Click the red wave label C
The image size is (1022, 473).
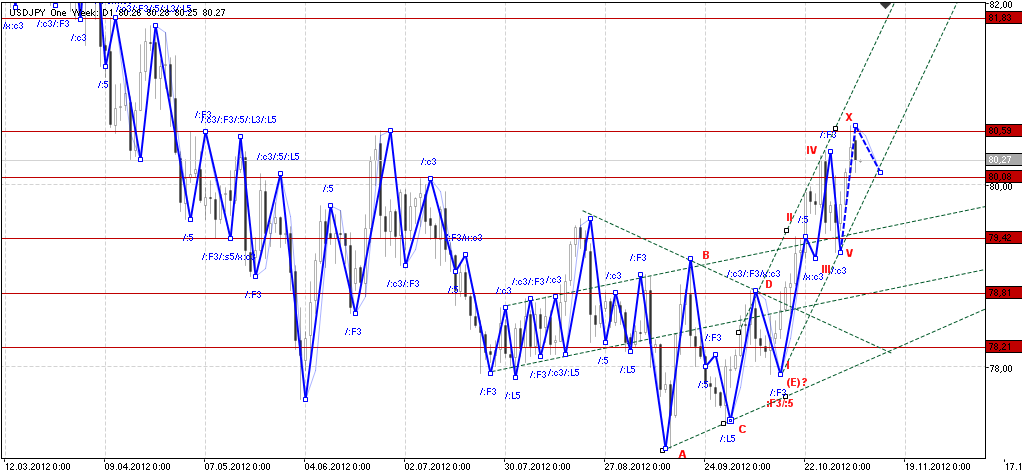pos(742,429)
